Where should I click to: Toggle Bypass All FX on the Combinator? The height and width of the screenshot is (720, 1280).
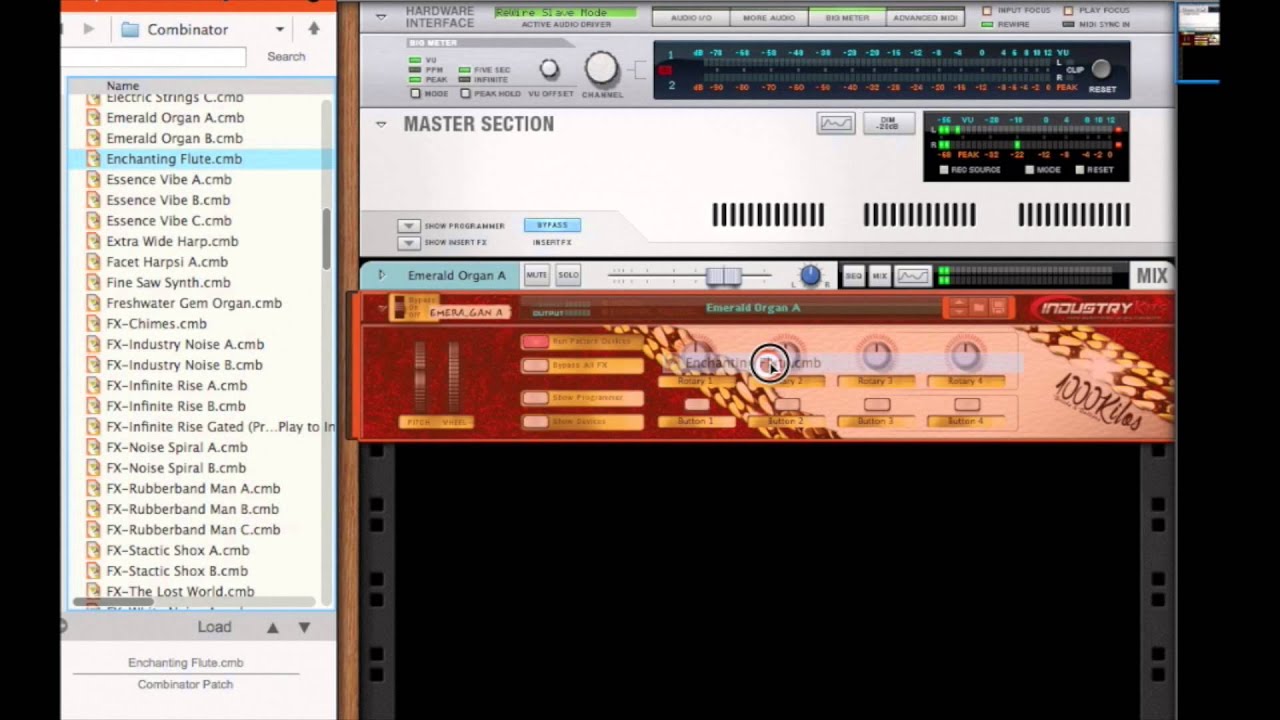pyautogui.click(x=535, y=366)
